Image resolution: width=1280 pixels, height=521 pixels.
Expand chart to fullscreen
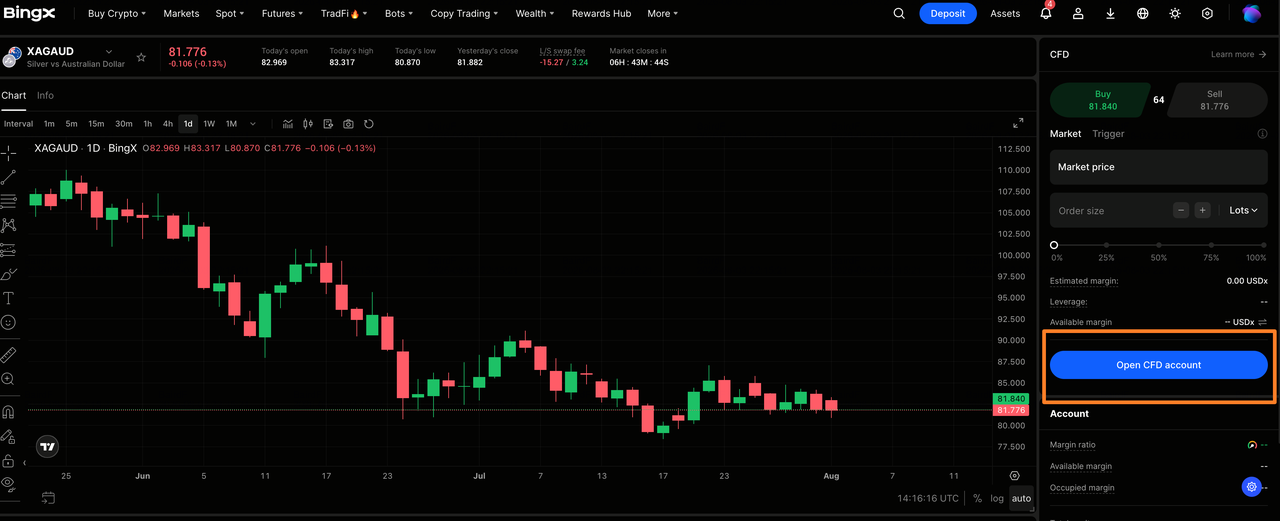(1018, 123)
